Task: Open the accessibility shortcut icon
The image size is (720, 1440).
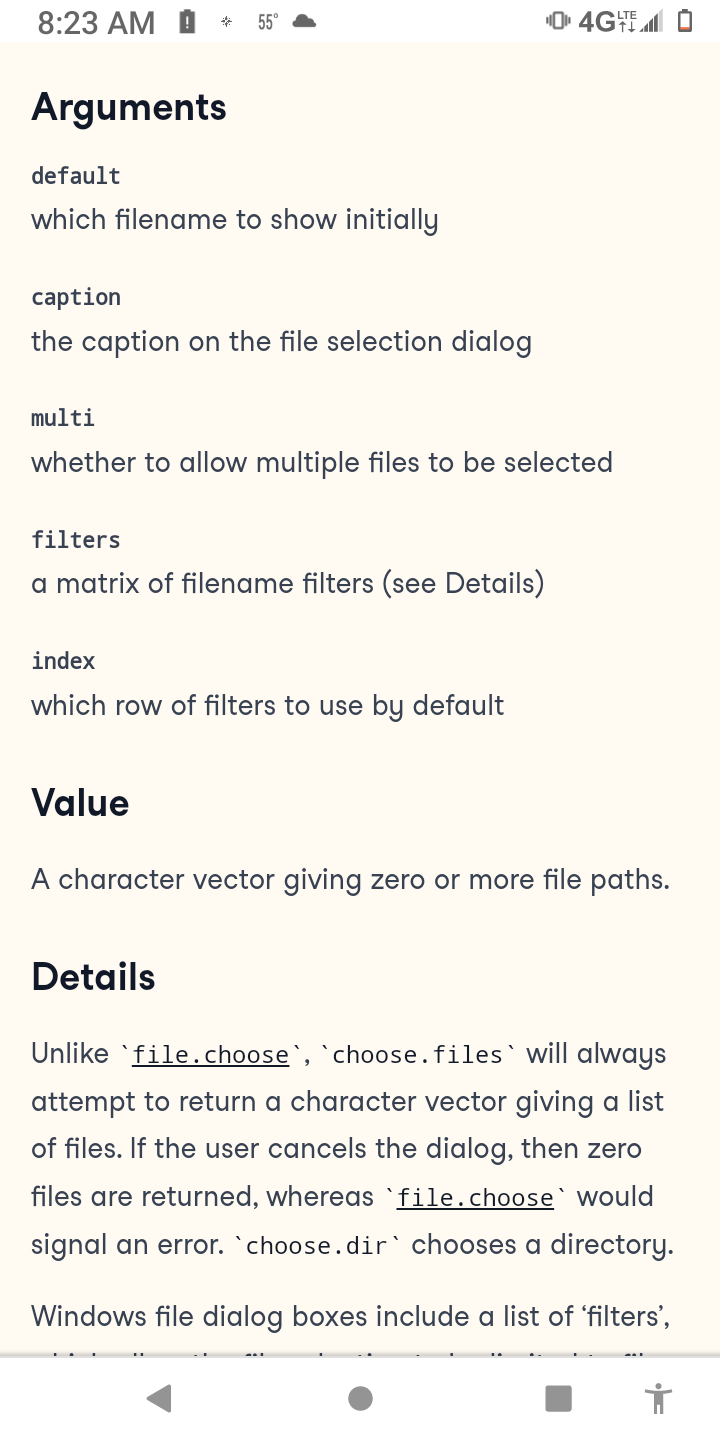Action: coord(658,1398)
